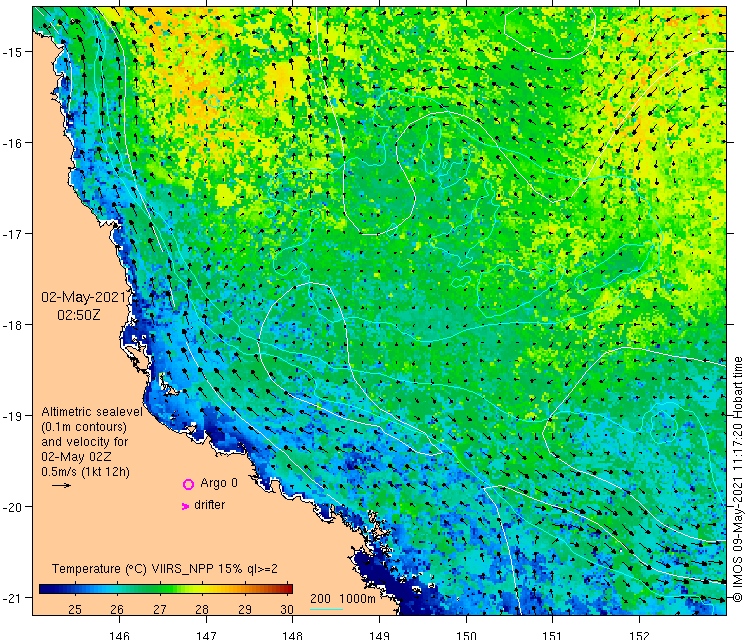Image resolution: width=750 pixels, height=640 pixels.
Task: Click the cyan 200m depth contour legend line
Action: 326,609
